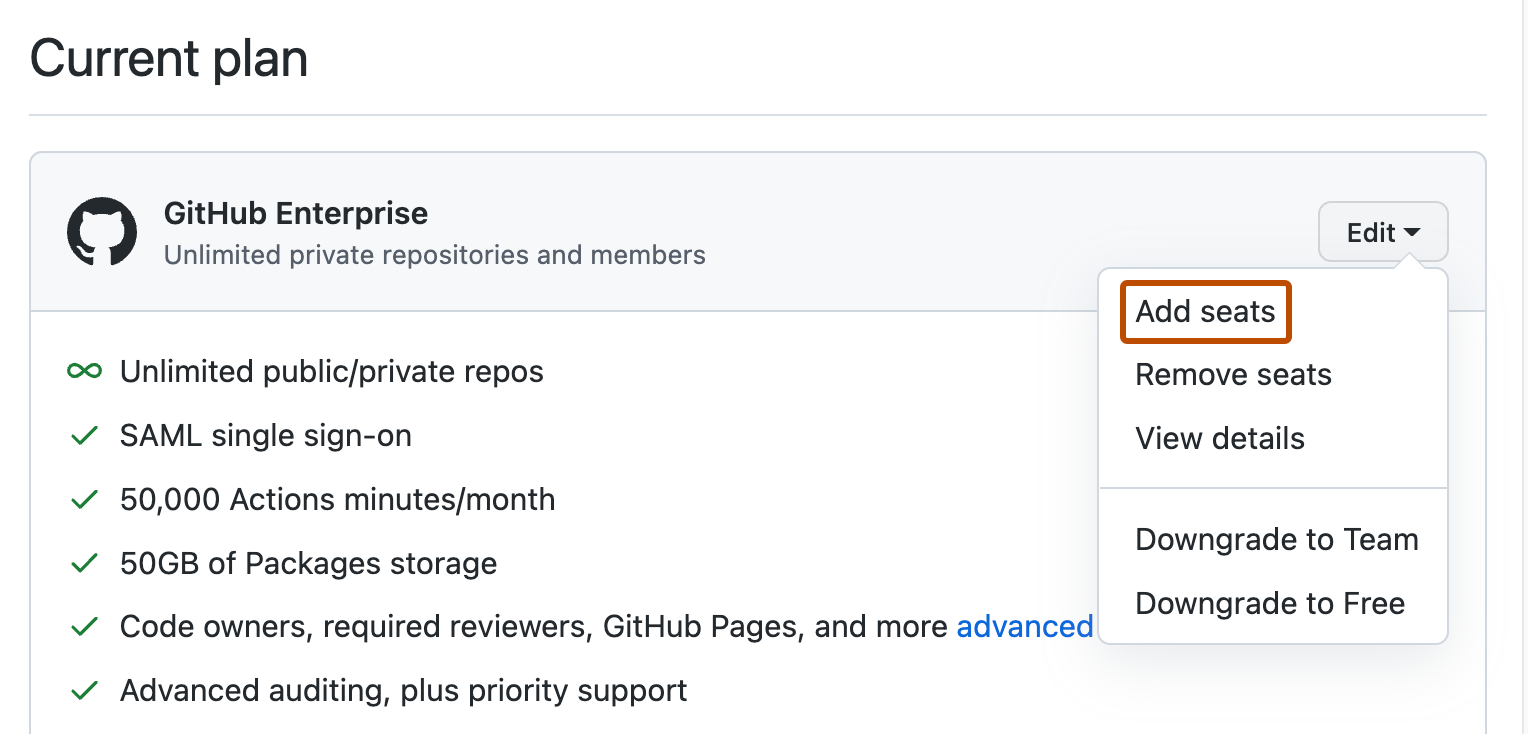
Task: Choose Add seats from the menu
Action: (x=1205, y=312)
